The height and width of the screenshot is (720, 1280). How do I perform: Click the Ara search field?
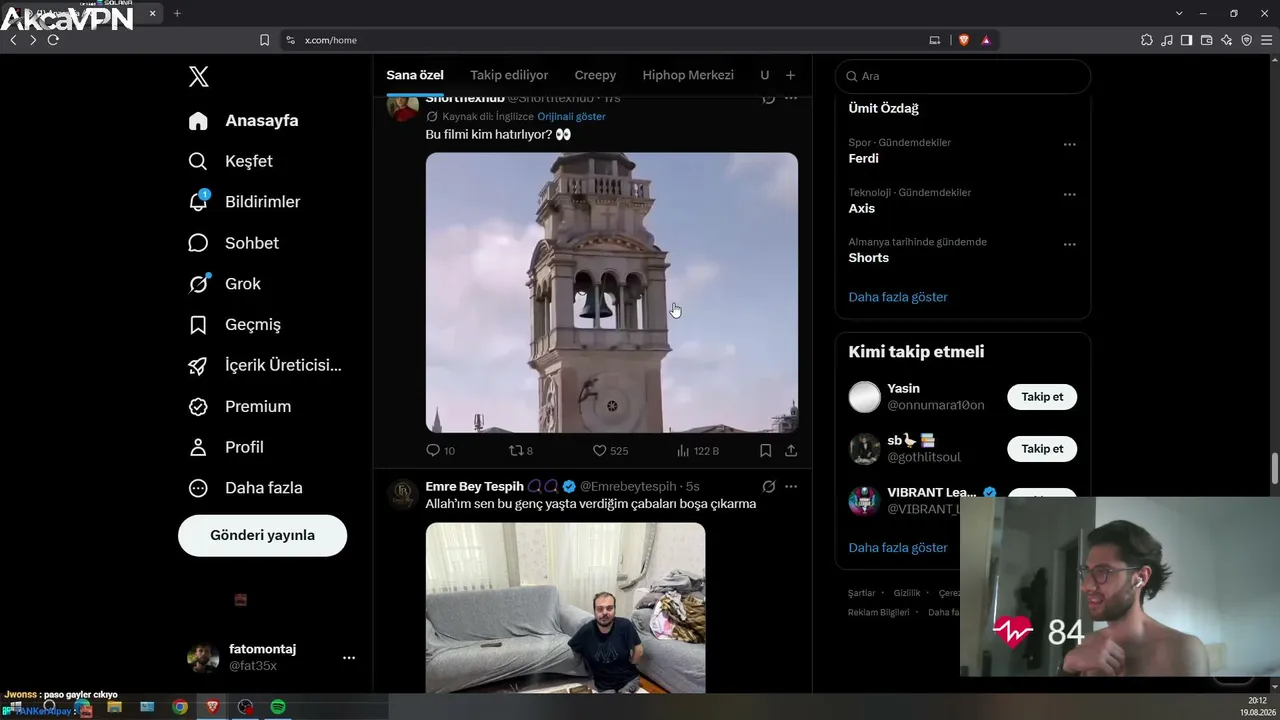(x=963, y=76)
